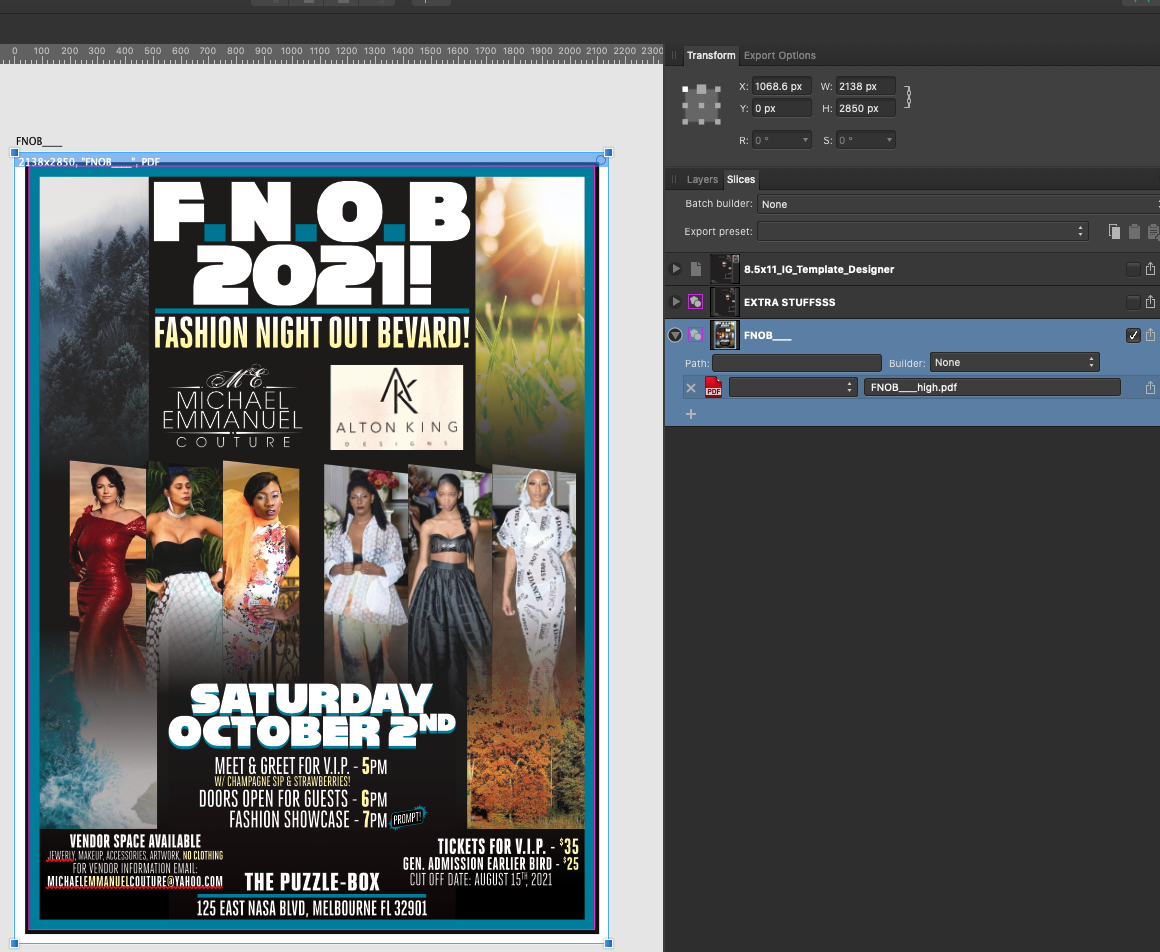Image resolution: width=1160 pixels, height=952 pixels.
Task: Click the slice's top-right corner handle
Action: coord(608,153)
